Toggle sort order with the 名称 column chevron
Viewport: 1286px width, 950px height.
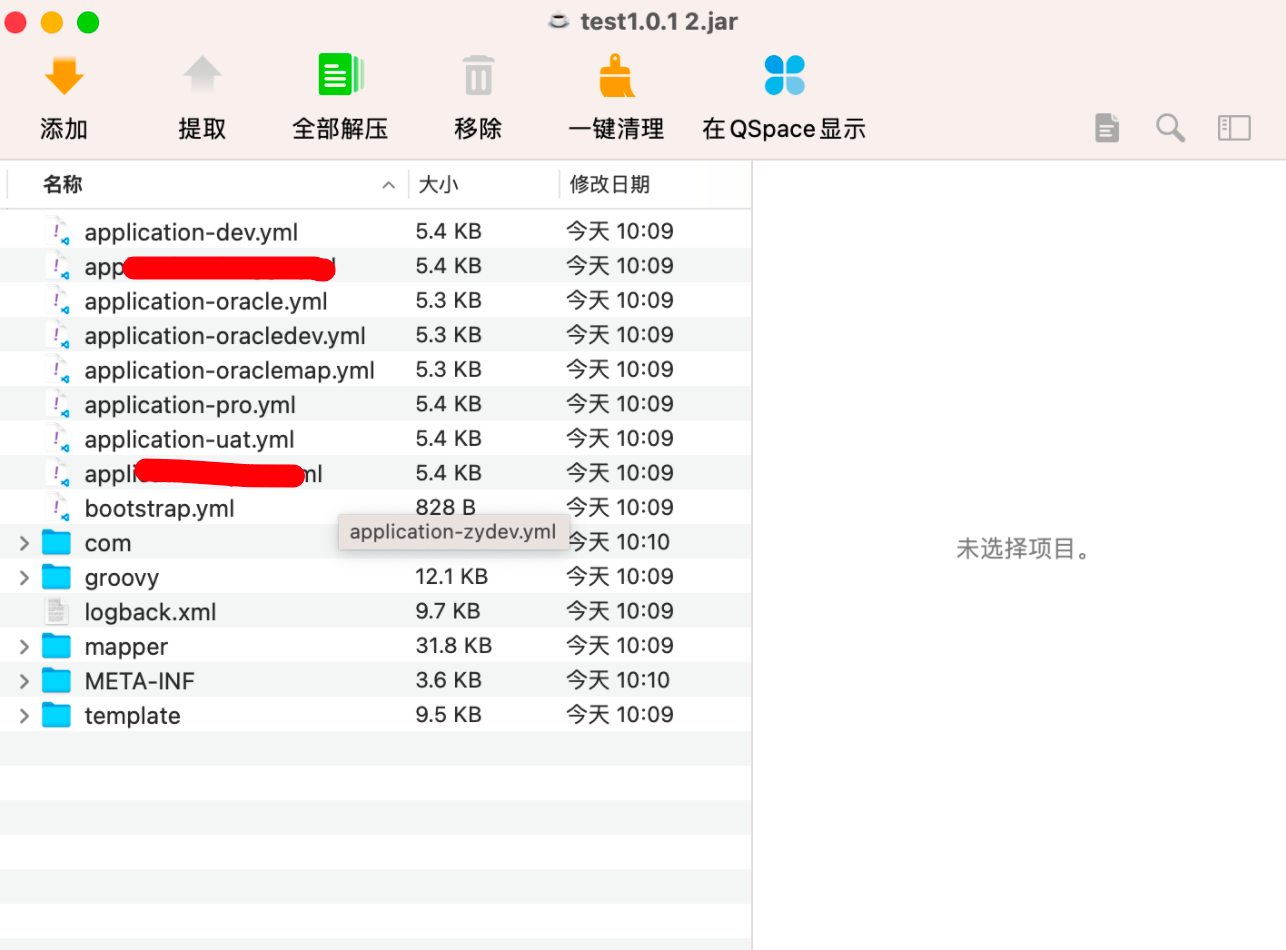[x=388, y=184]
